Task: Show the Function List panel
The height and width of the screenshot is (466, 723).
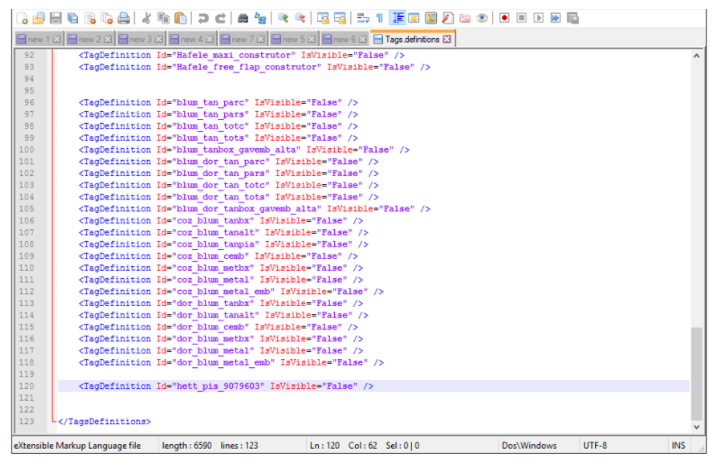Action: 448,18
